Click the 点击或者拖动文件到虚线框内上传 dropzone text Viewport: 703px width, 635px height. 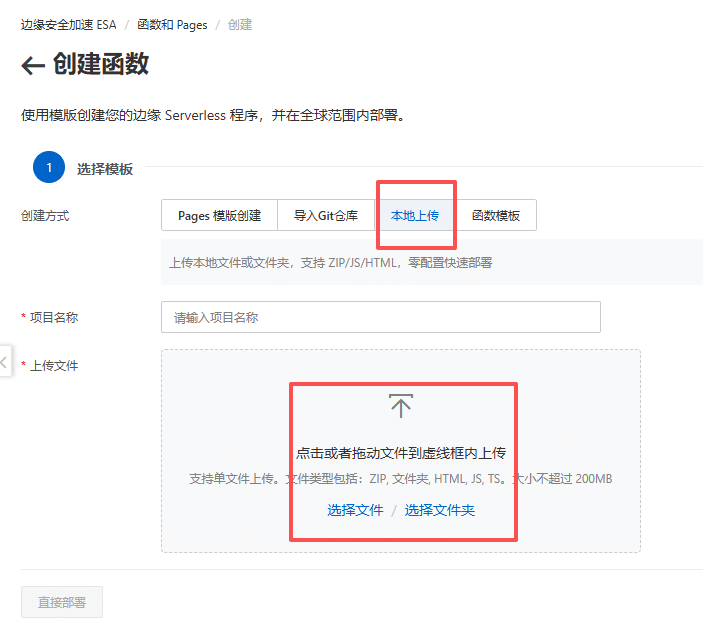point(401,453)
